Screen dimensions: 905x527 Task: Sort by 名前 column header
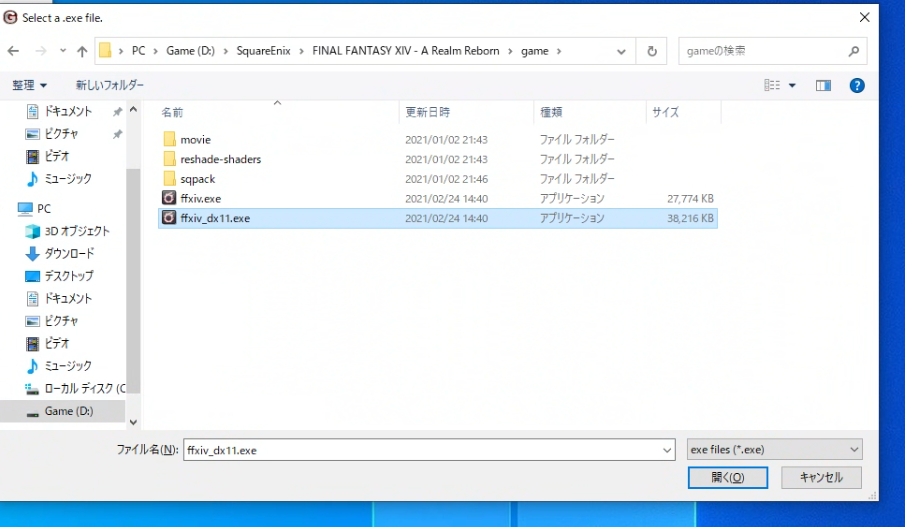172,112
